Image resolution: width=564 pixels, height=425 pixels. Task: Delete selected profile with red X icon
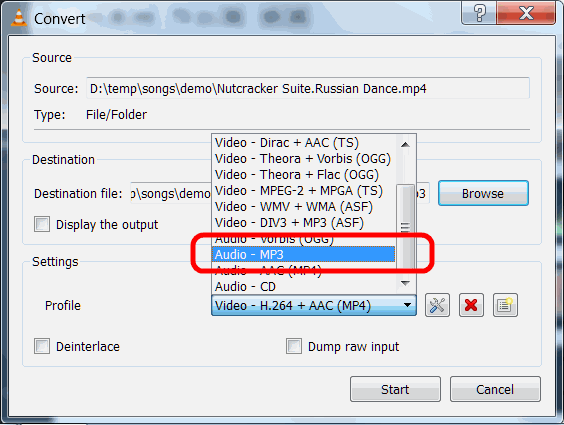pos(471,305)
